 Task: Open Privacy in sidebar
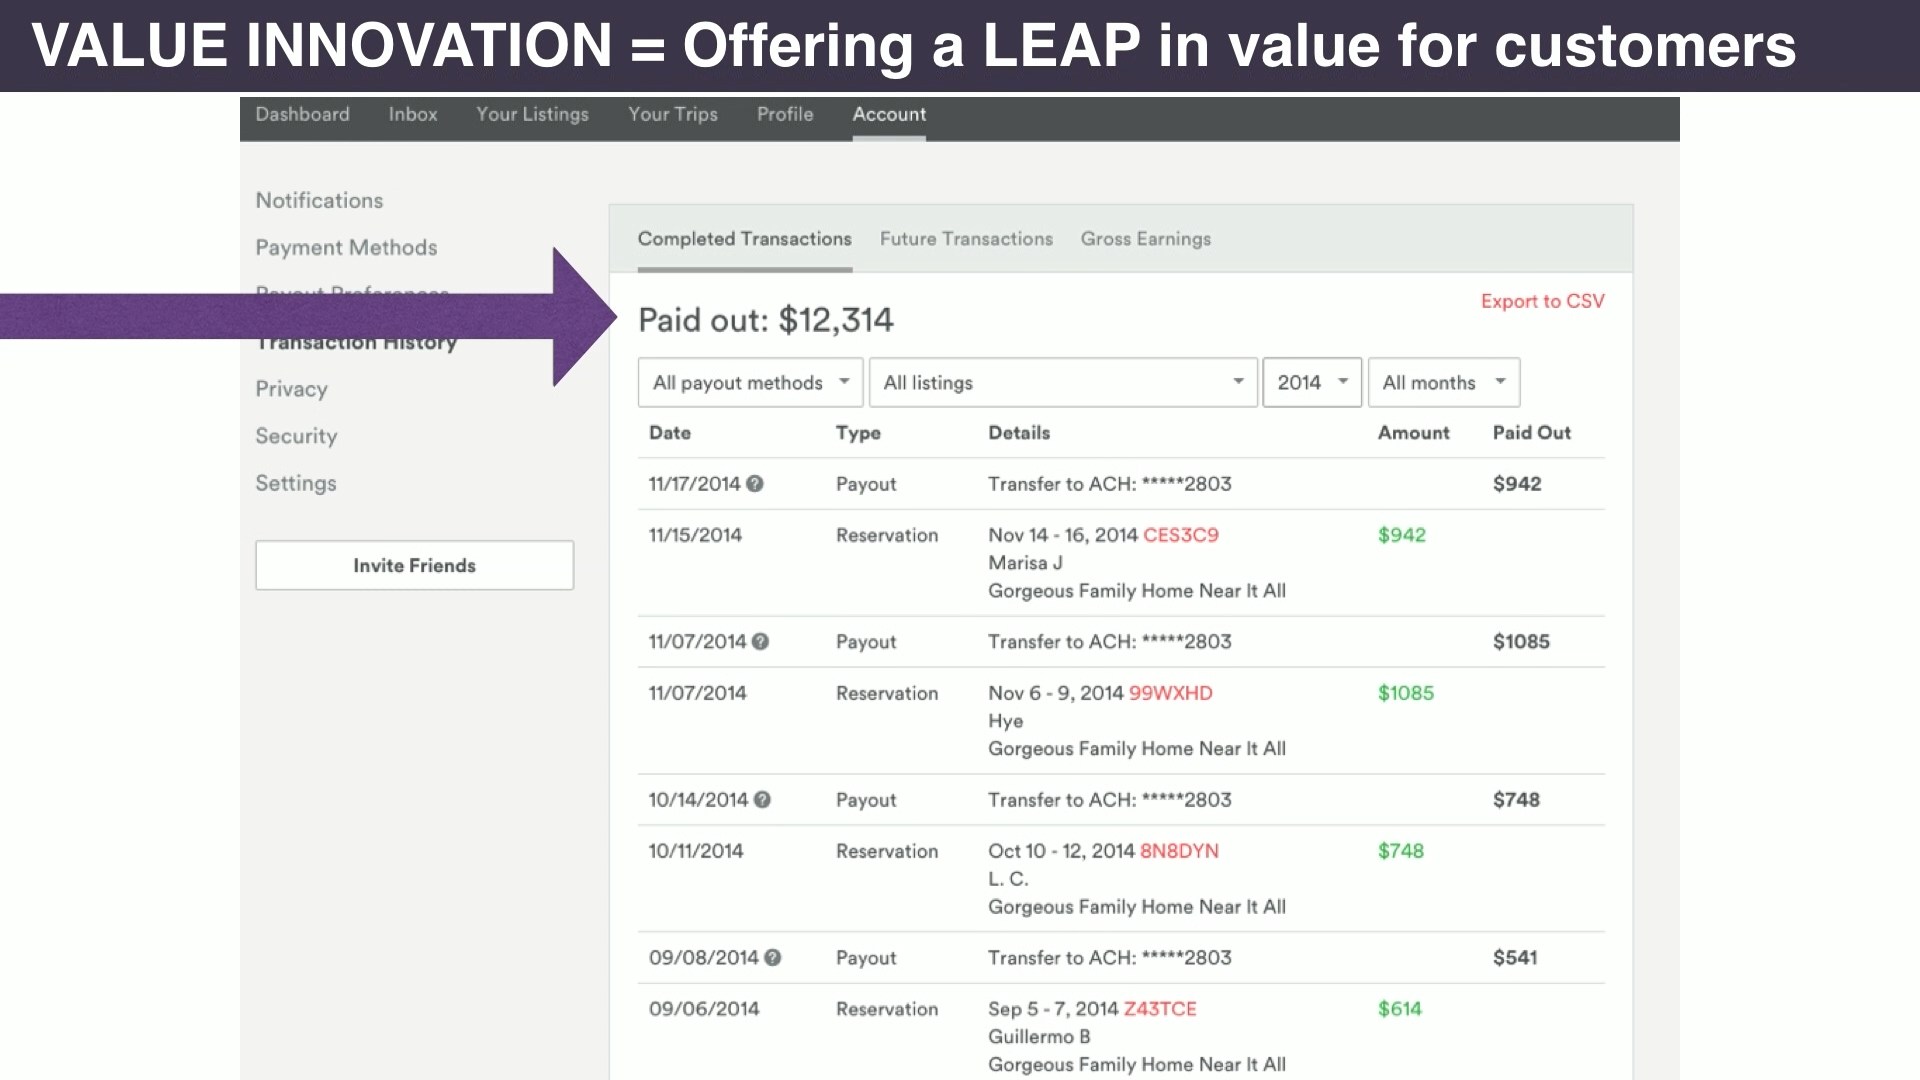[291, 390]
